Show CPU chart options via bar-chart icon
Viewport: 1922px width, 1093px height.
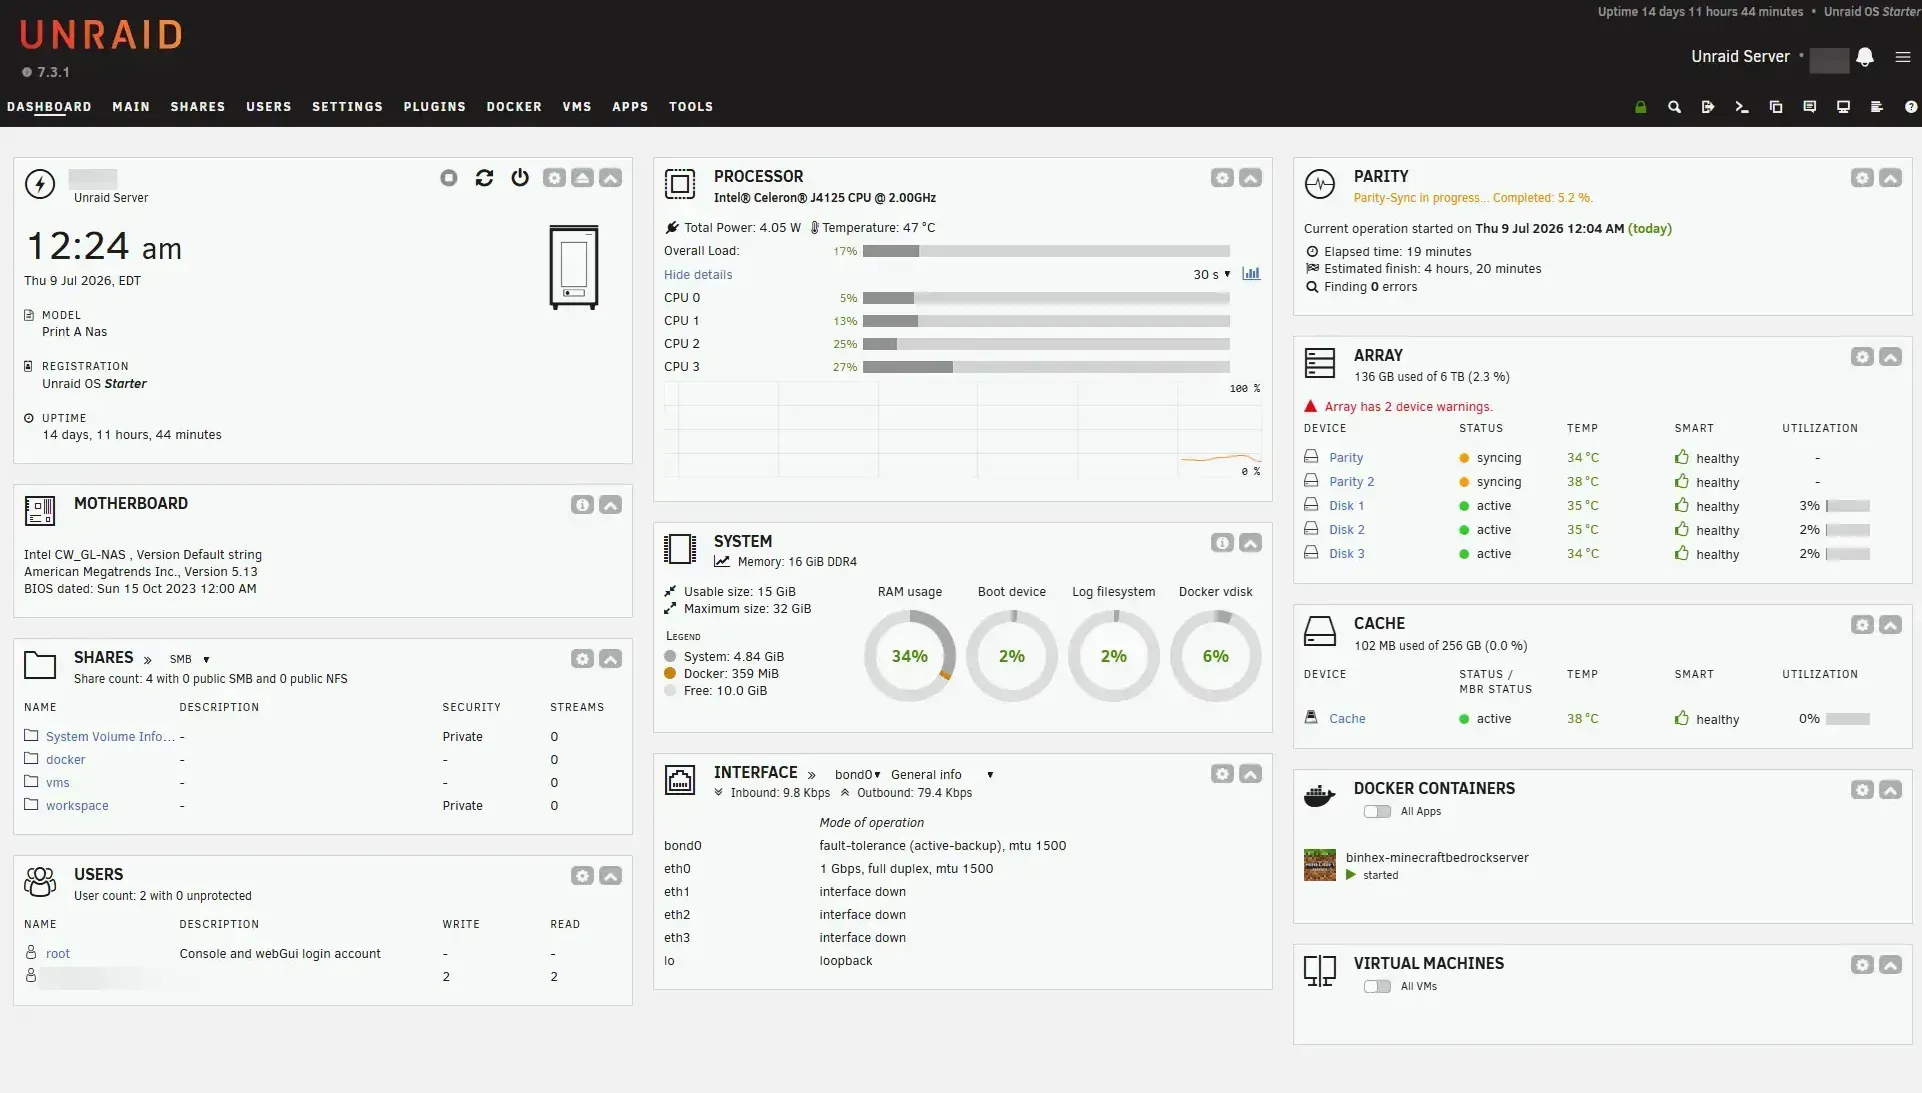tap(1251, 274)
